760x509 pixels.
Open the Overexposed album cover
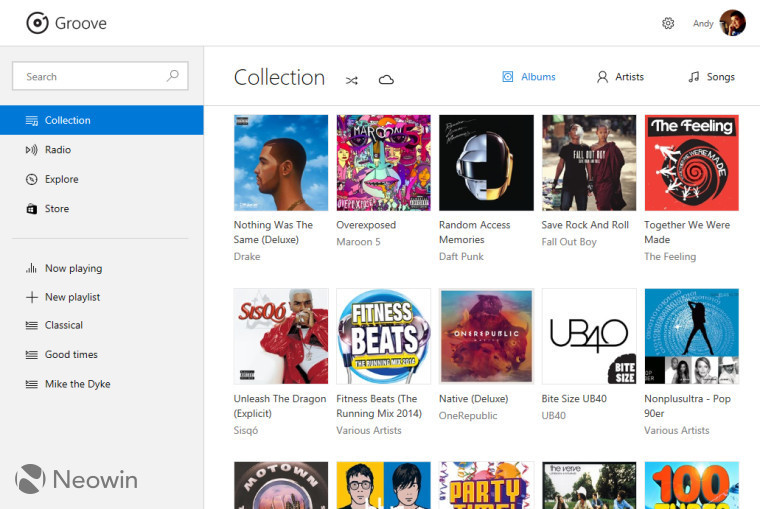383,162
